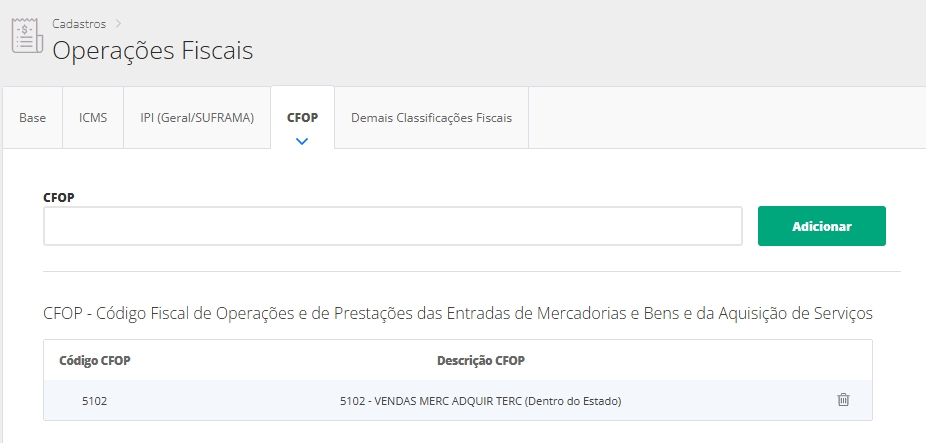The image size is (926, 443).
Task: Switch to the Base tab
Action: pos(33,118)
